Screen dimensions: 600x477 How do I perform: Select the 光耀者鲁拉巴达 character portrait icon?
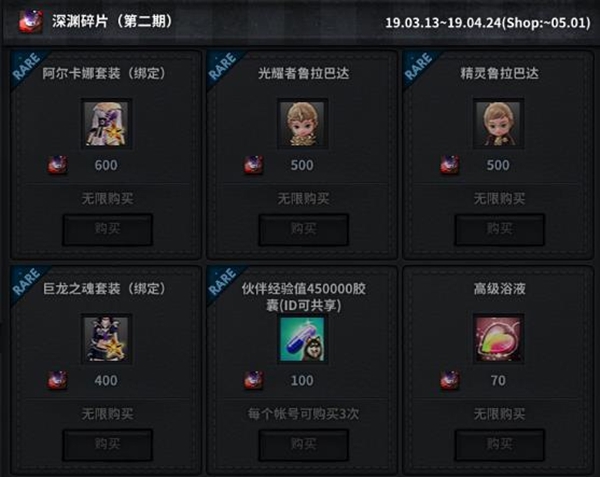[x=303, y=124]
